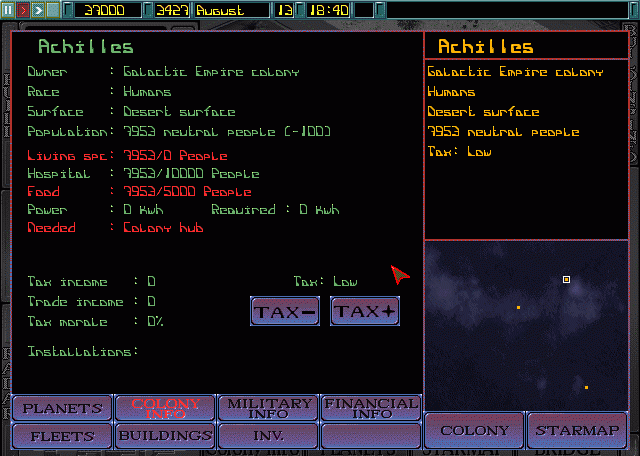Switch to Colony Info tab
The height and width of the screenshot is (456, 640).
[165, 408]
